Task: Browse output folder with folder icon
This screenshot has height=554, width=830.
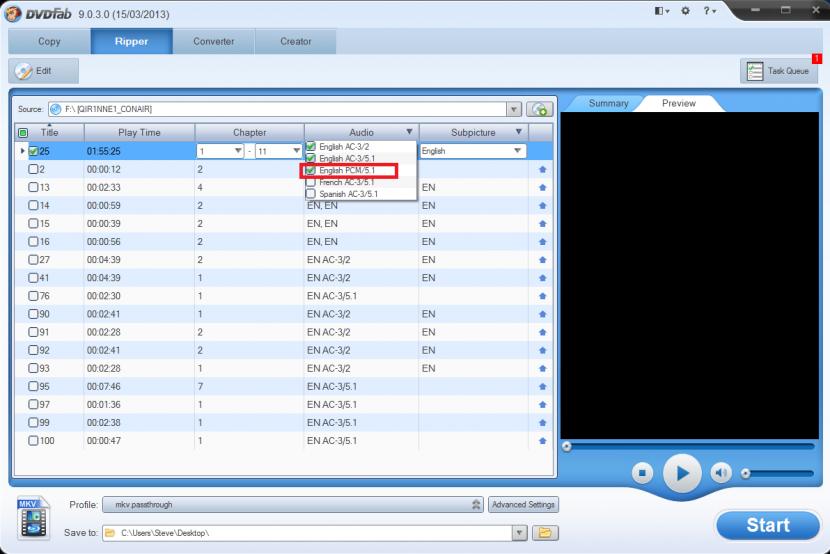Action: [545, 533]
